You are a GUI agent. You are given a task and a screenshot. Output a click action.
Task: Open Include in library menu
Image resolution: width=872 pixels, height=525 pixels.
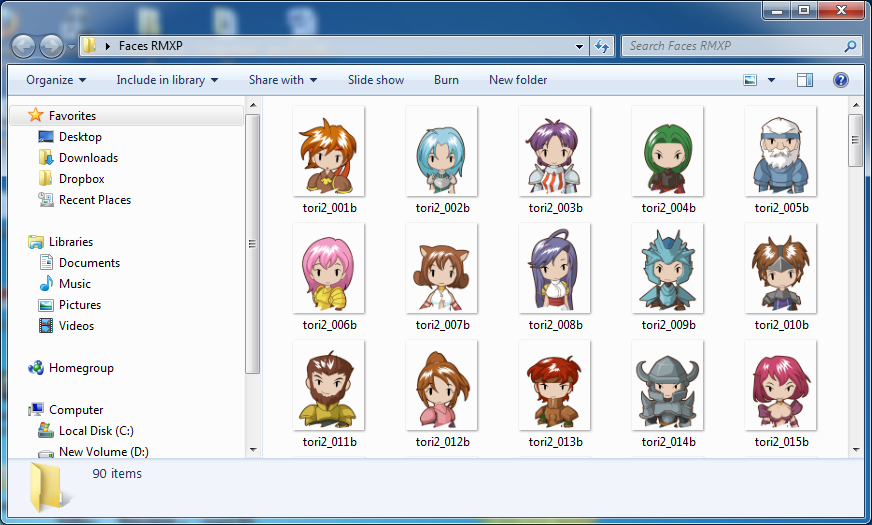click(x=166, y=80)
